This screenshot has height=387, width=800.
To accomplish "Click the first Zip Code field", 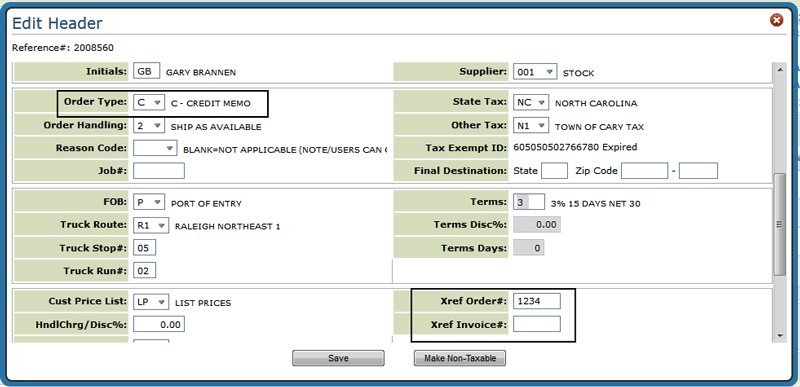I will 644,170.
